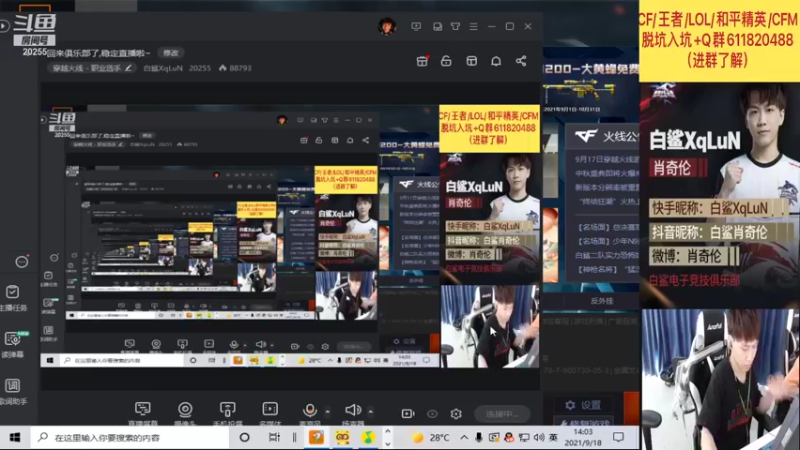Image resolution: width=800 pixels, height=450 pixels.
Task: Click the share icon in the room header
Action: (x=521, y=61)
